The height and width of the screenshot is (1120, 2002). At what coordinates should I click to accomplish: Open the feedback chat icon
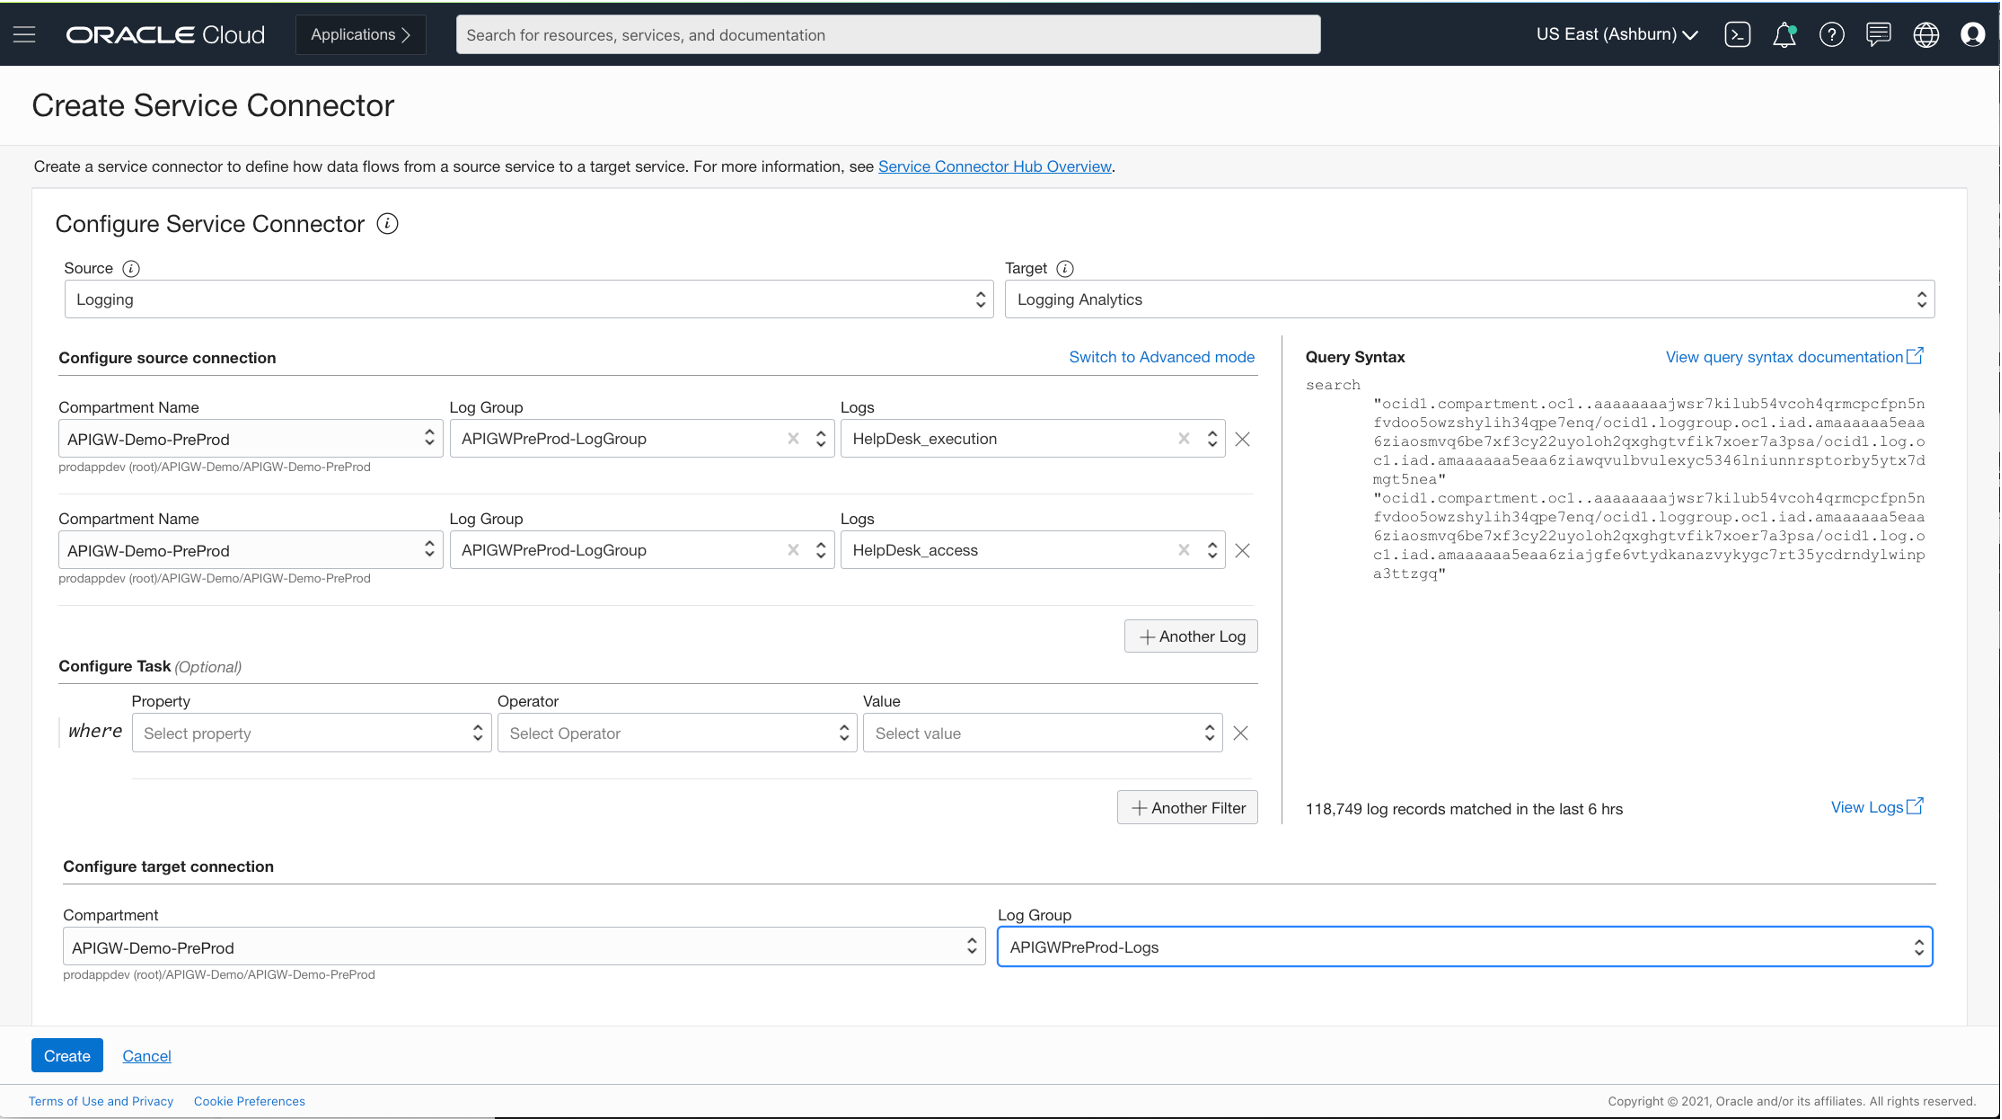pos(1878,34)
